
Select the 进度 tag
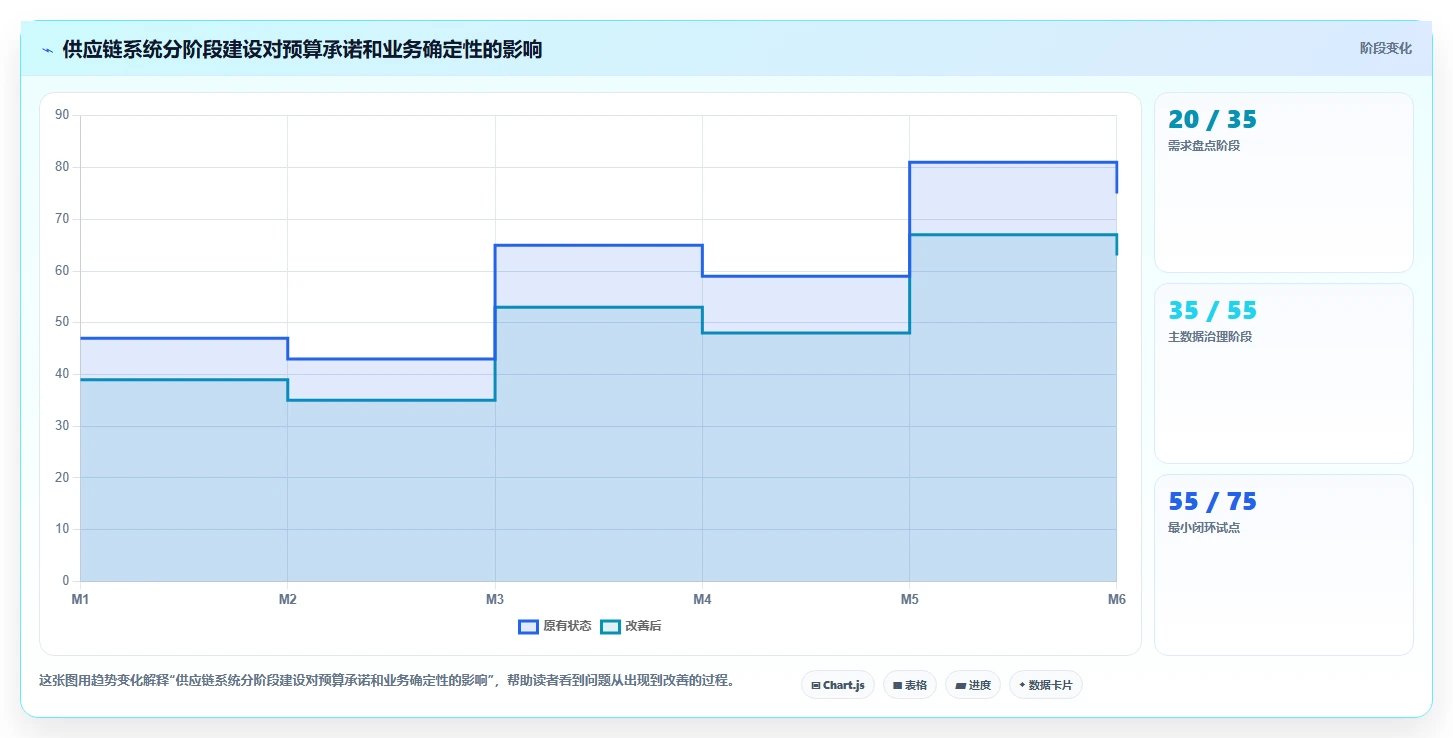(973, 685)
